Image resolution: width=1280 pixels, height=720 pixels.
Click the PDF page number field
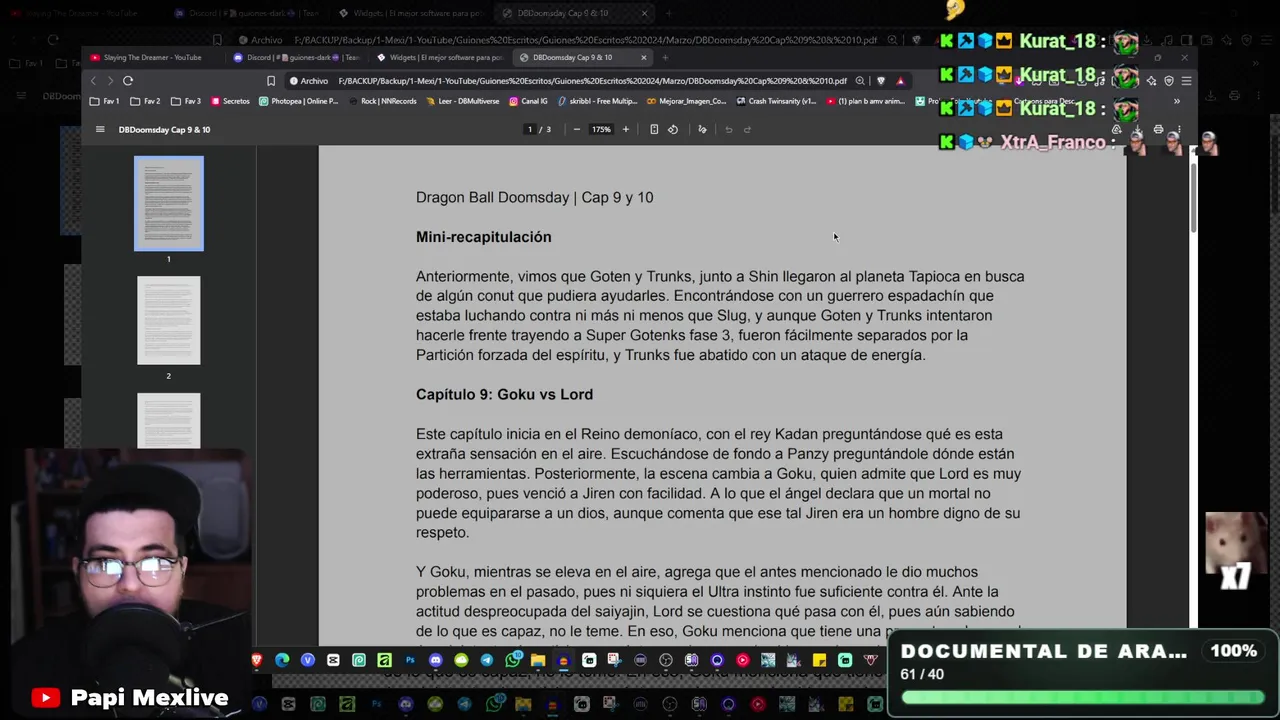coord(530,129)
